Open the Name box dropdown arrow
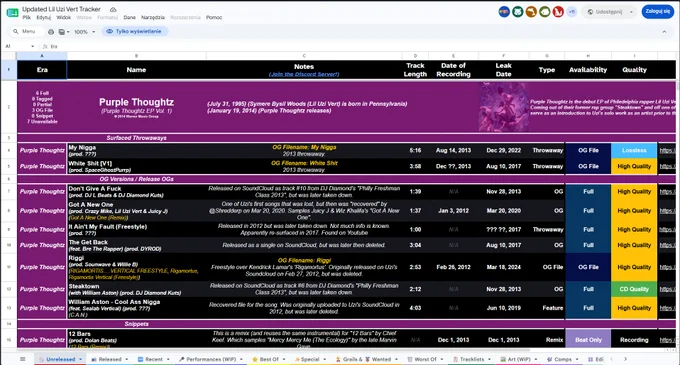 click(x=33, y=46)
